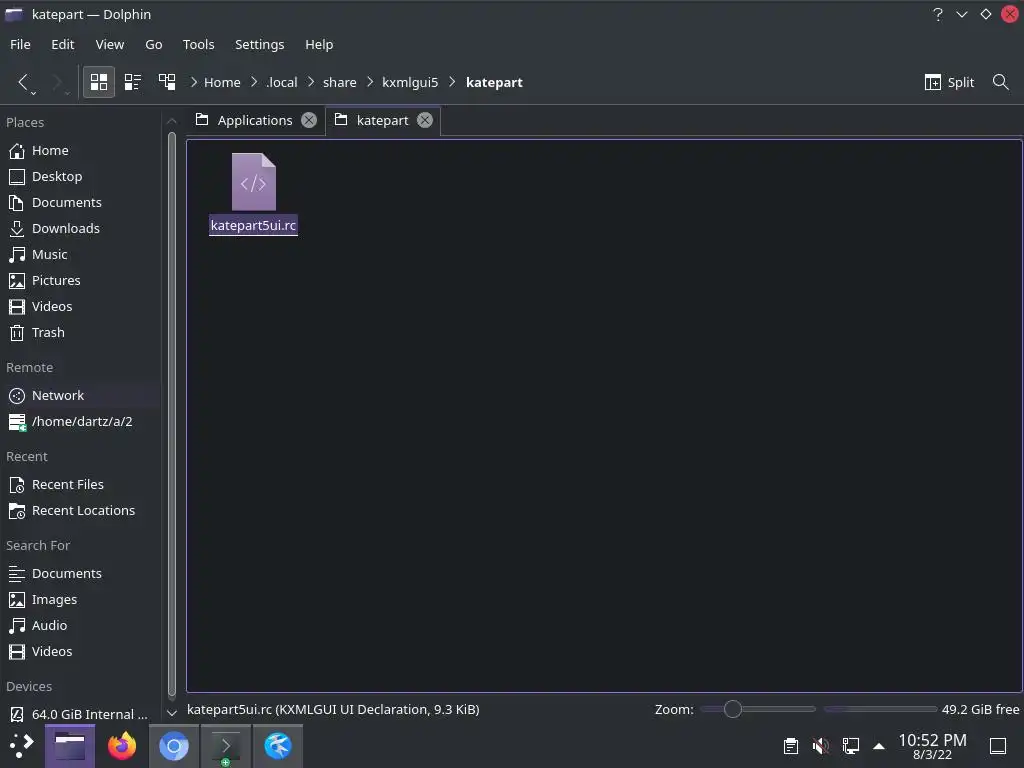The width and height of the screenshot is (1024, 768).
Task: Open back-history dropdown arrow
Action: [33, 94]
